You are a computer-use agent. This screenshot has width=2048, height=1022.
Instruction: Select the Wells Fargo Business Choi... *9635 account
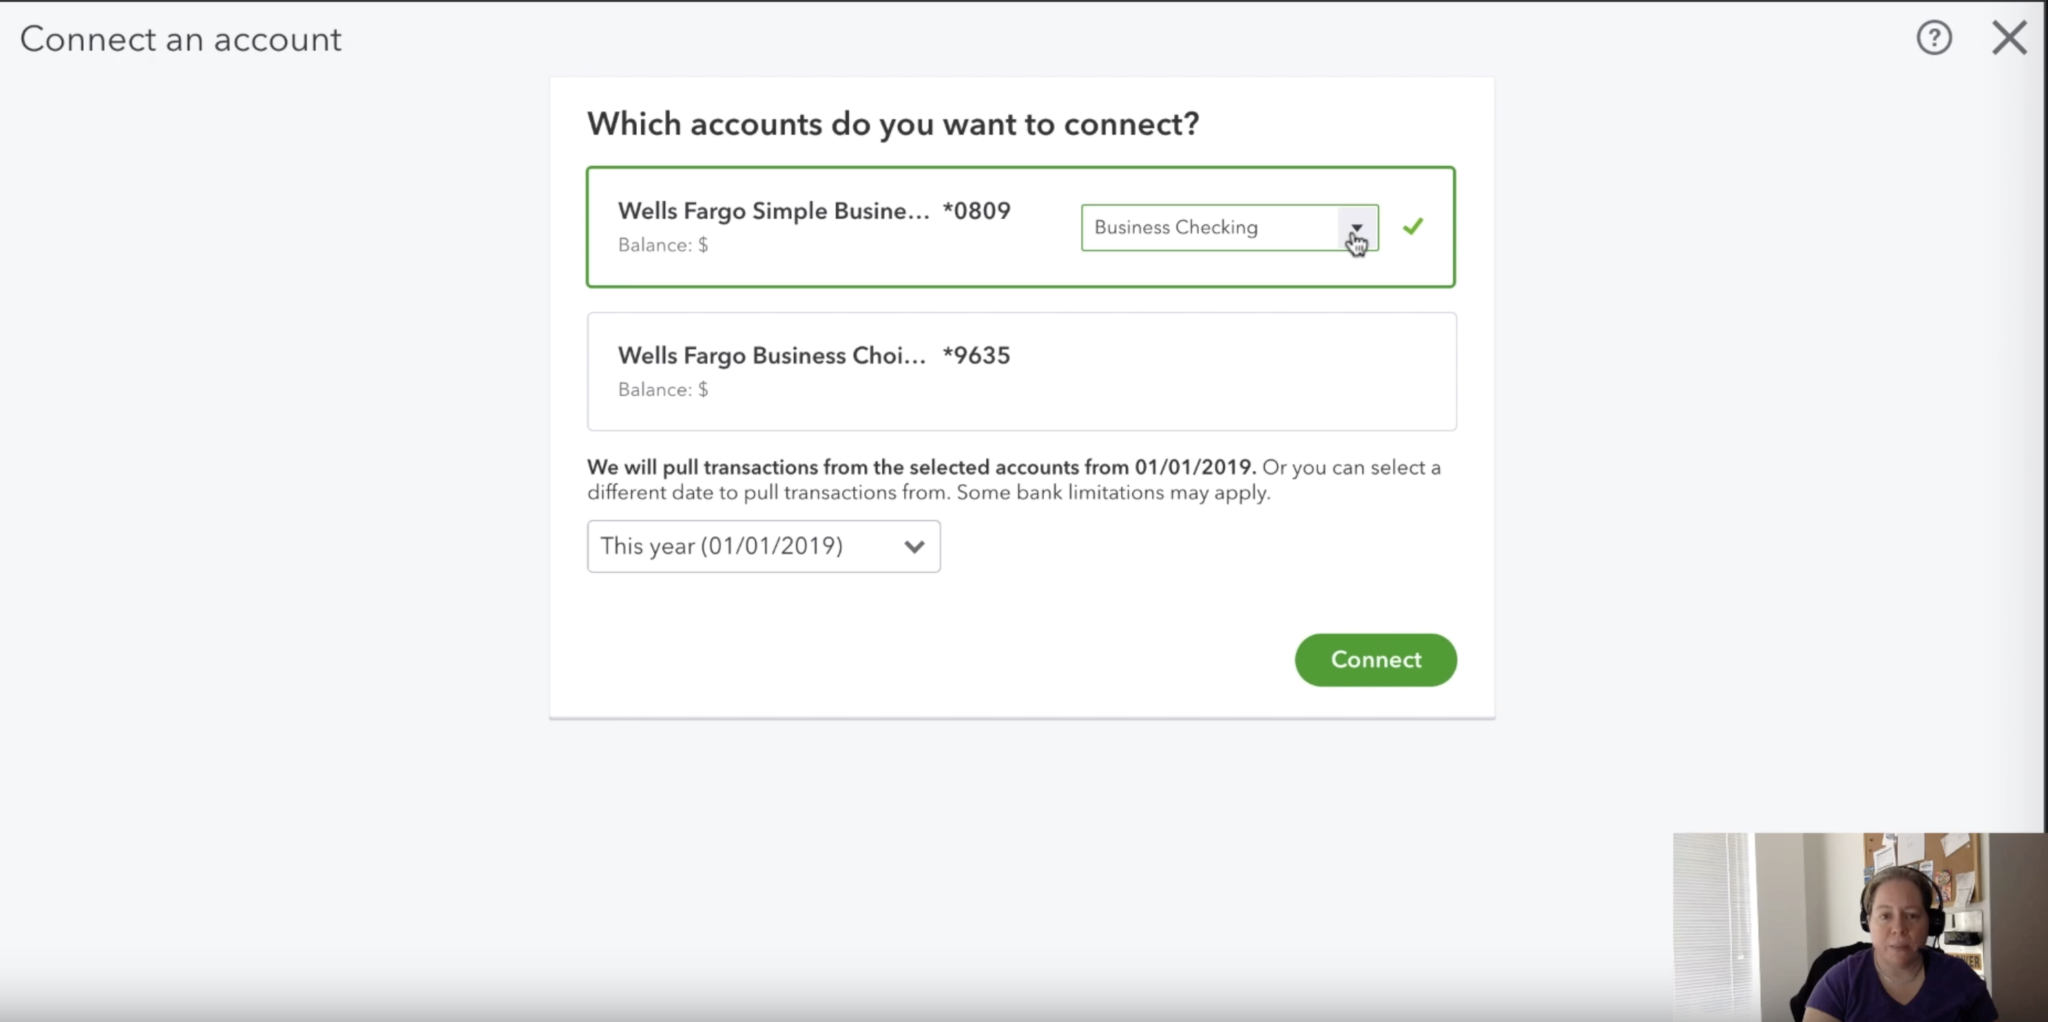(1021, 371)
